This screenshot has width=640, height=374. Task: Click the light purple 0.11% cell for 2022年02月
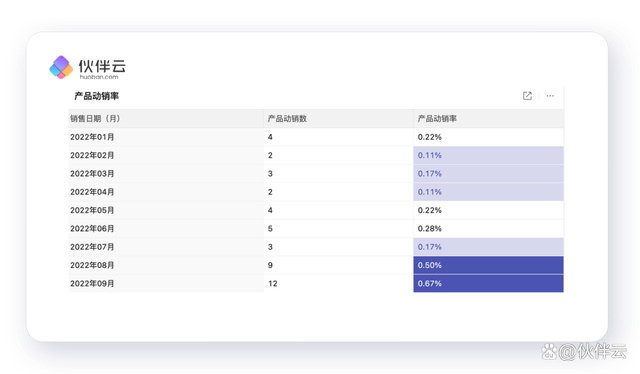click(x=489, y=155)
